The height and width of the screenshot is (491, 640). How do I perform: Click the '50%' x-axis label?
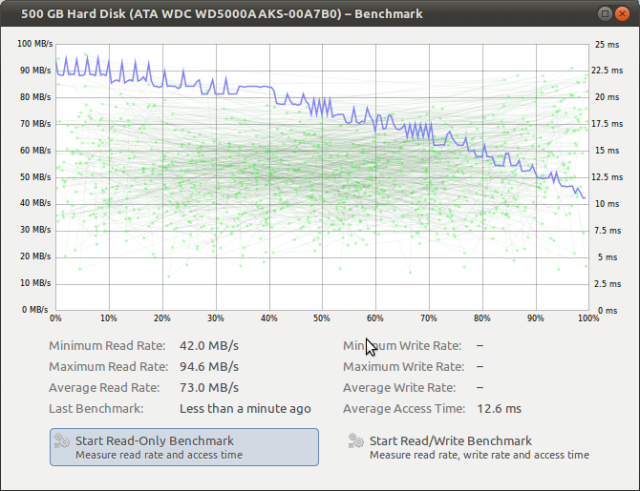(x=322, y=318)
